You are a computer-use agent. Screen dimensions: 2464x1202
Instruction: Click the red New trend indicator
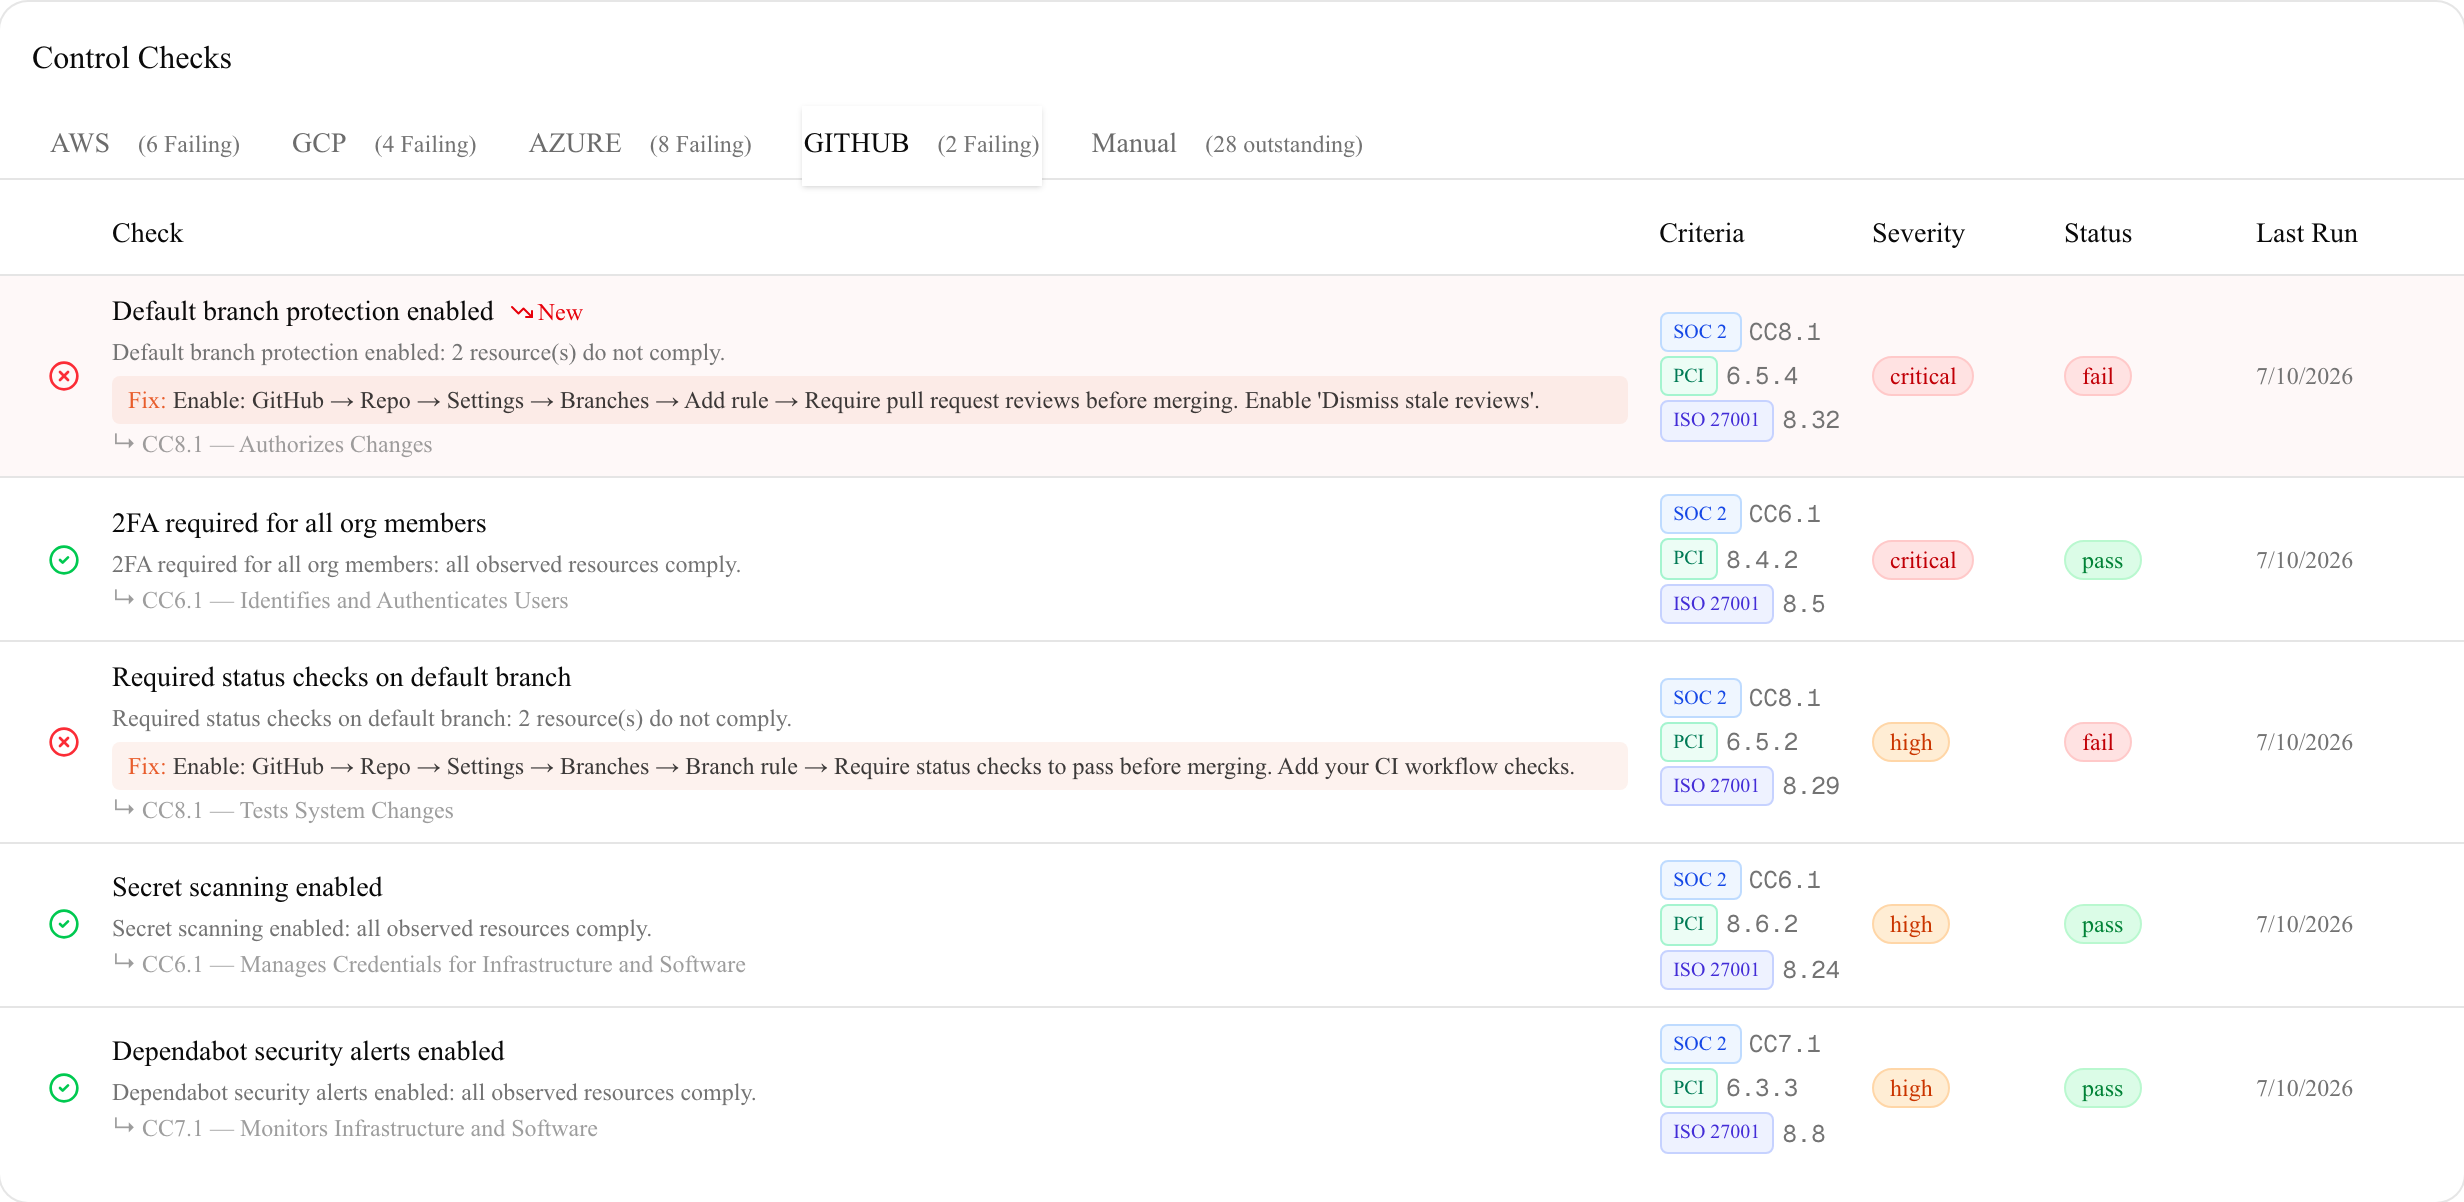coord(546,312)
